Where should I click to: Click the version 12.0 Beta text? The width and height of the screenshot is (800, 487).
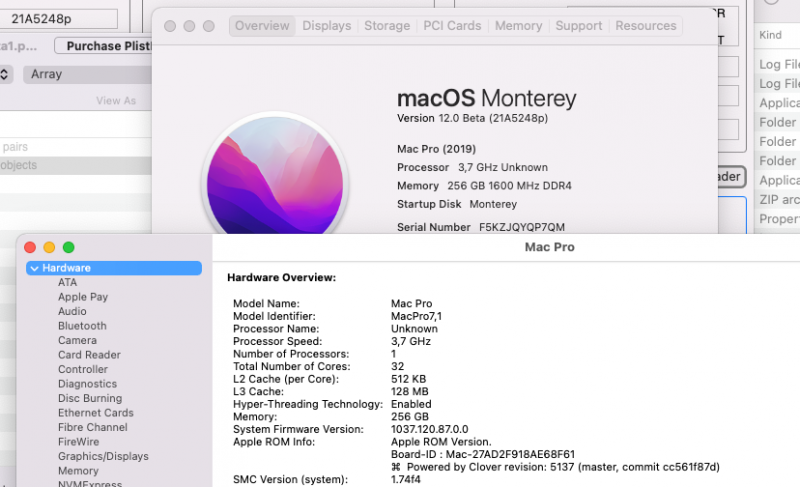tap(472, 118)
